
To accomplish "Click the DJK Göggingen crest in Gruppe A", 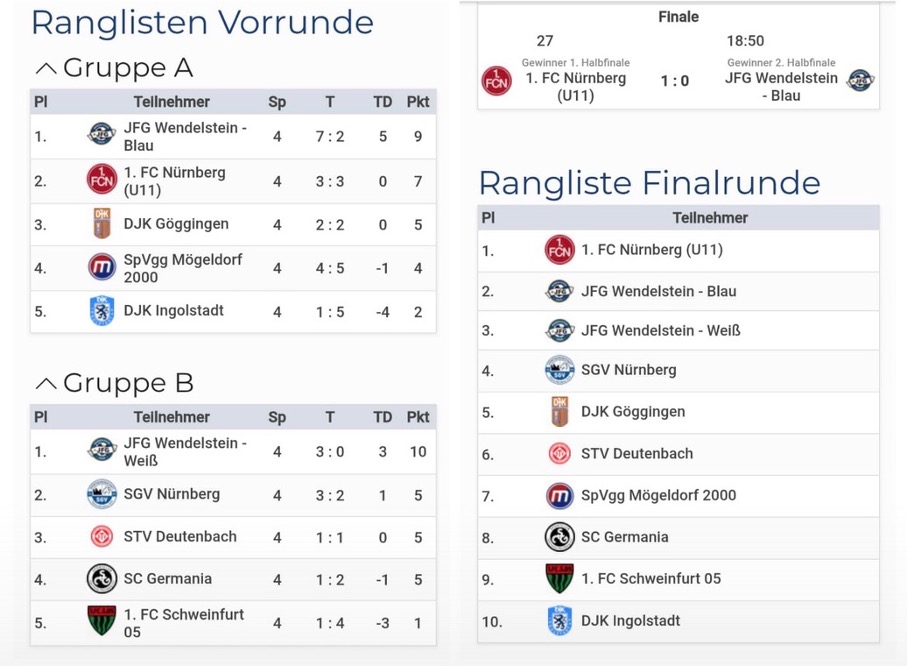I will point(101,224).
